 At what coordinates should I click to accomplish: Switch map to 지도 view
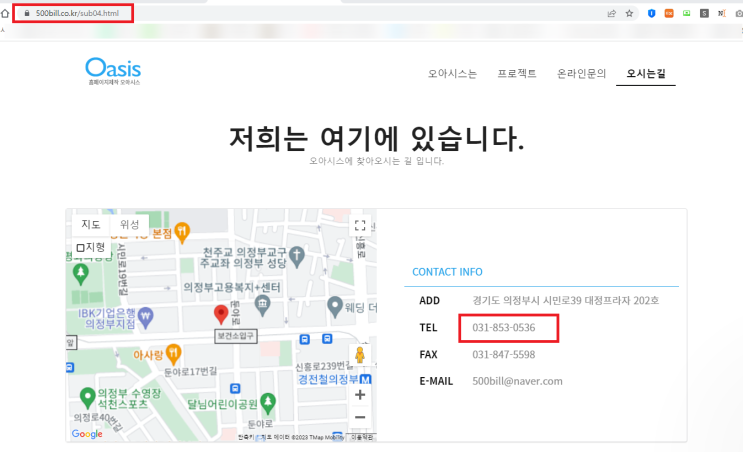pyautogui.click(x=91, y=224)
